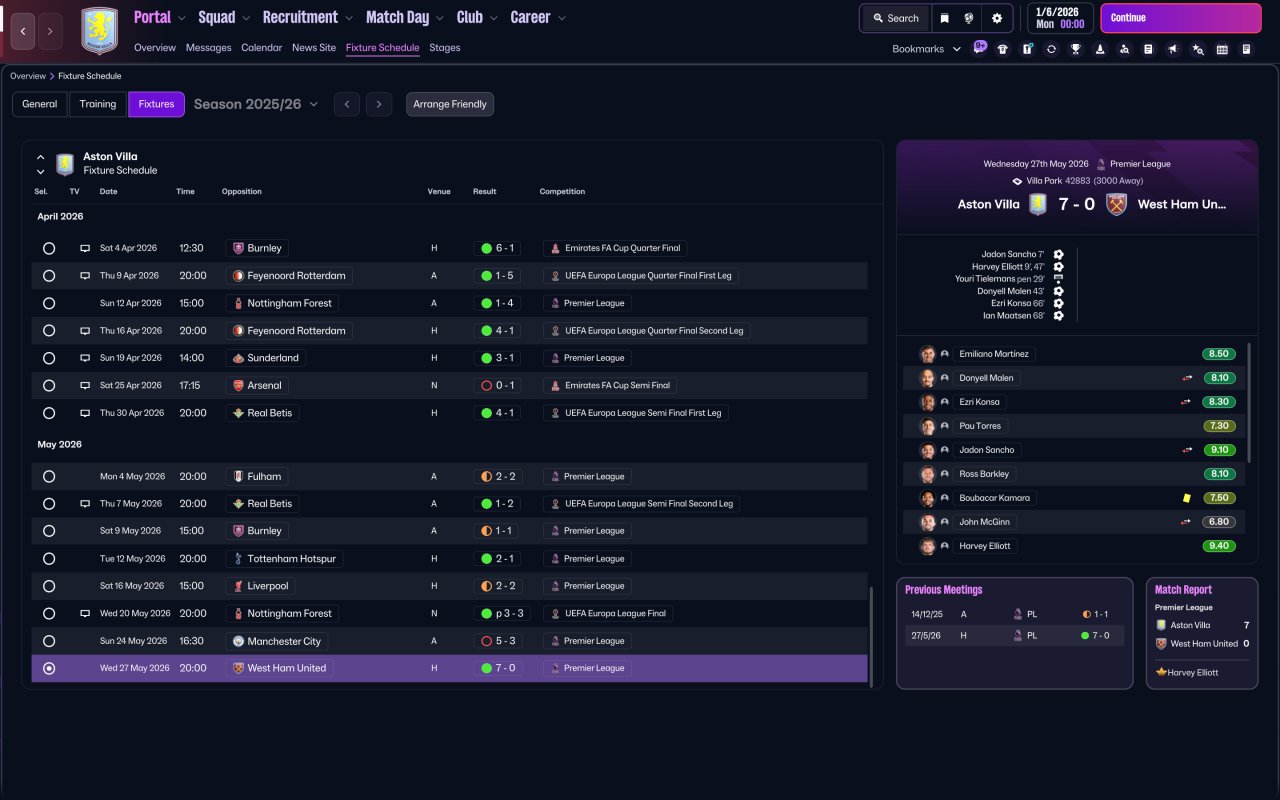Click the shirt icon in the bookmarks bar
1280x800 pixels.
(1003, 49)
